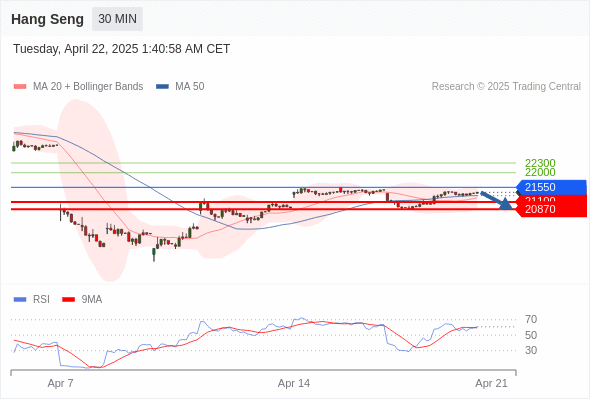Click the green 22000 resistance label

[540, 172]
